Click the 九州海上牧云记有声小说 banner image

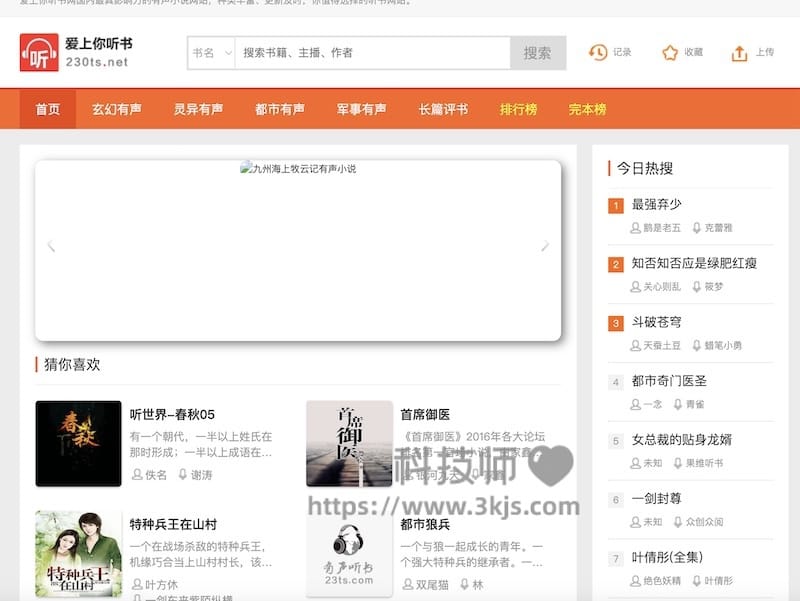tap(298, 250)
